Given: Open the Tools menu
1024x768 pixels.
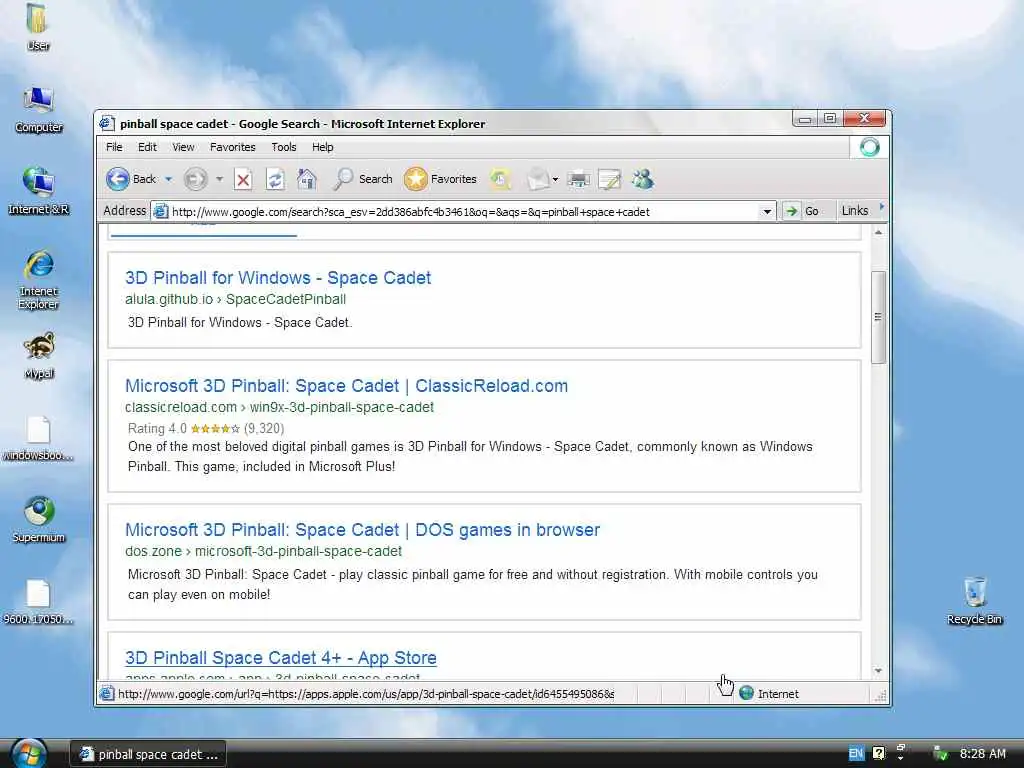Looking at the screenshot, I should [x=283, y=147].
